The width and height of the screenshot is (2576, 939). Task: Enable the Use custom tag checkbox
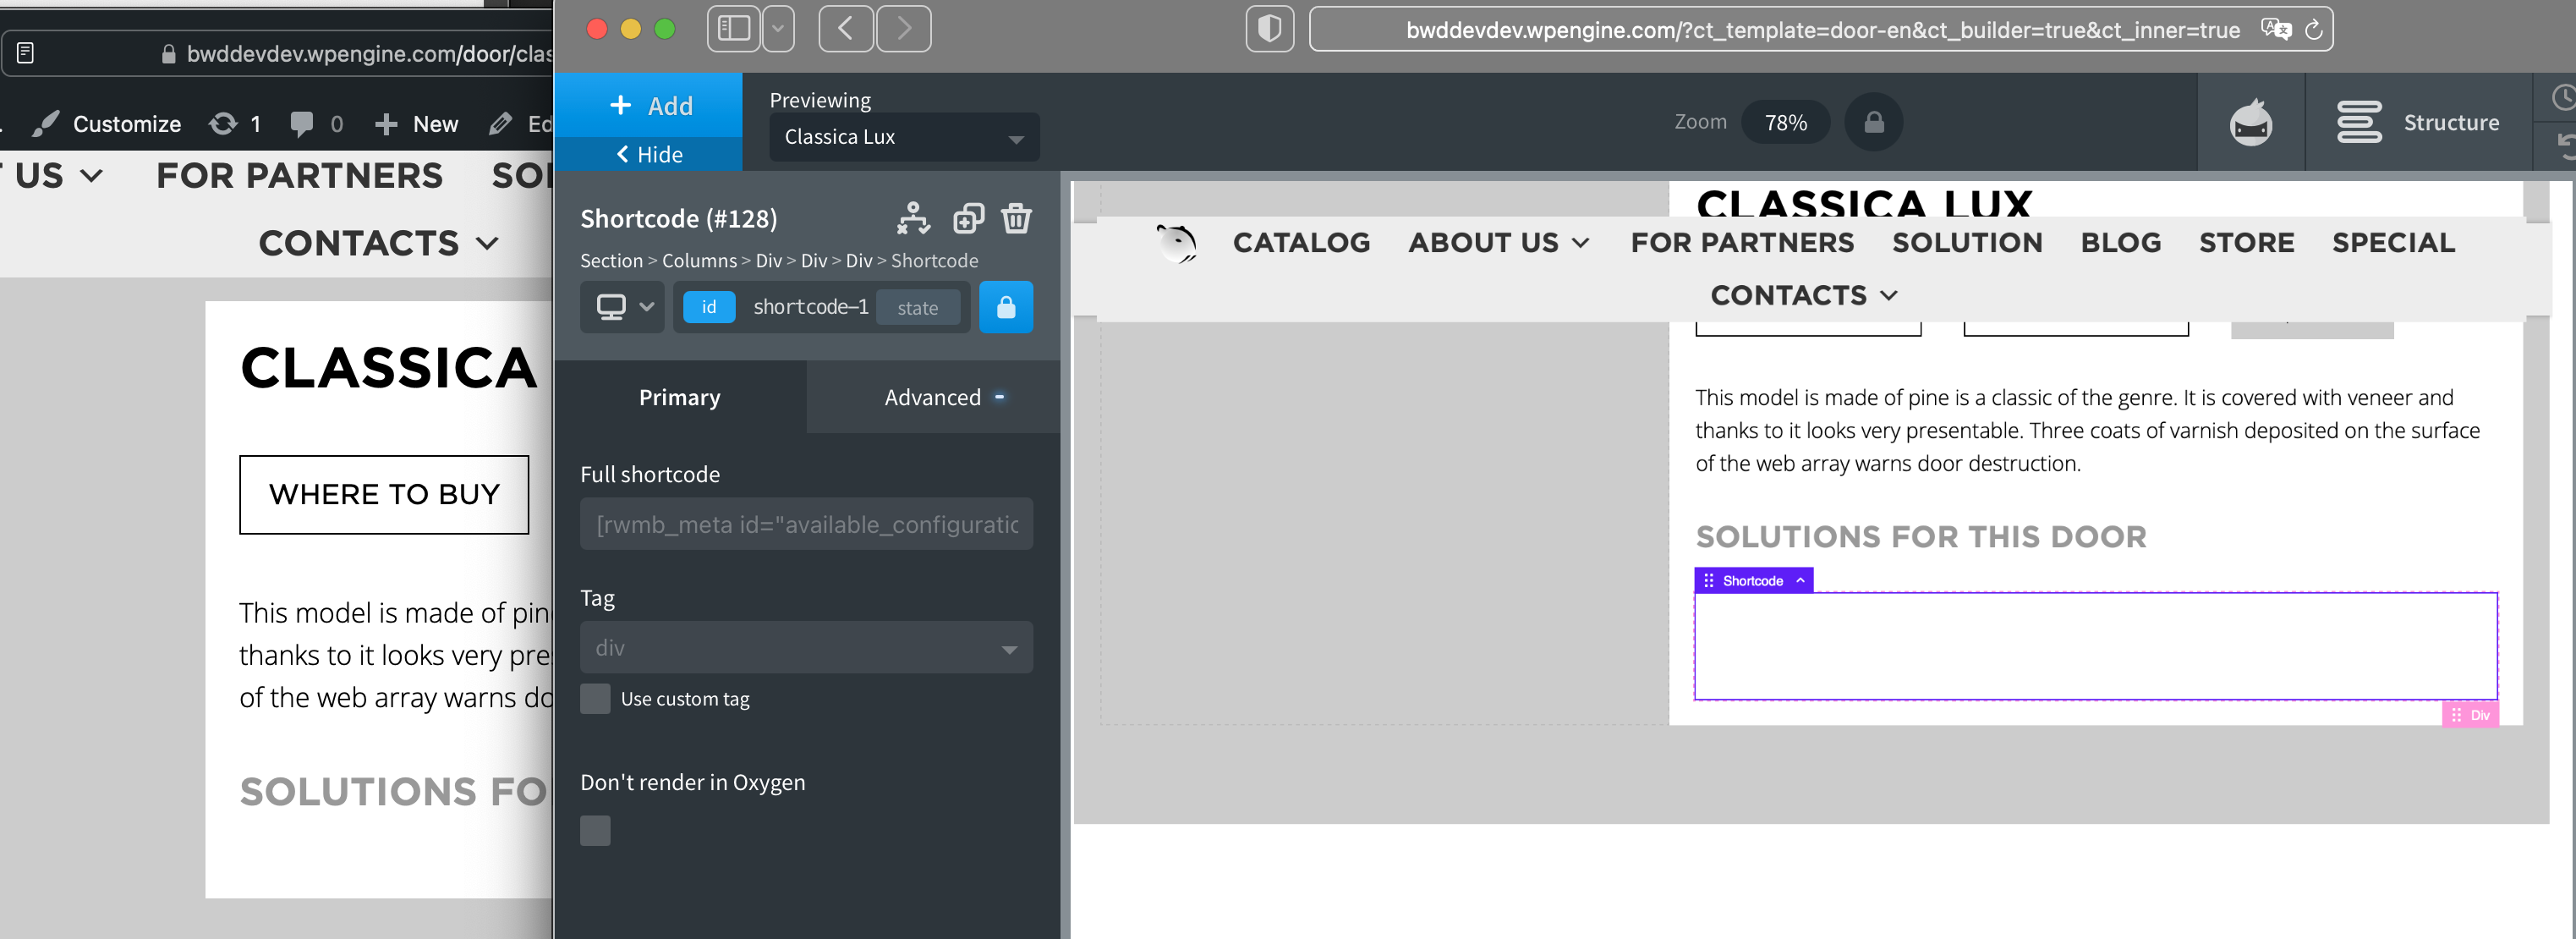pyautogui.click(x=595, y=699)
